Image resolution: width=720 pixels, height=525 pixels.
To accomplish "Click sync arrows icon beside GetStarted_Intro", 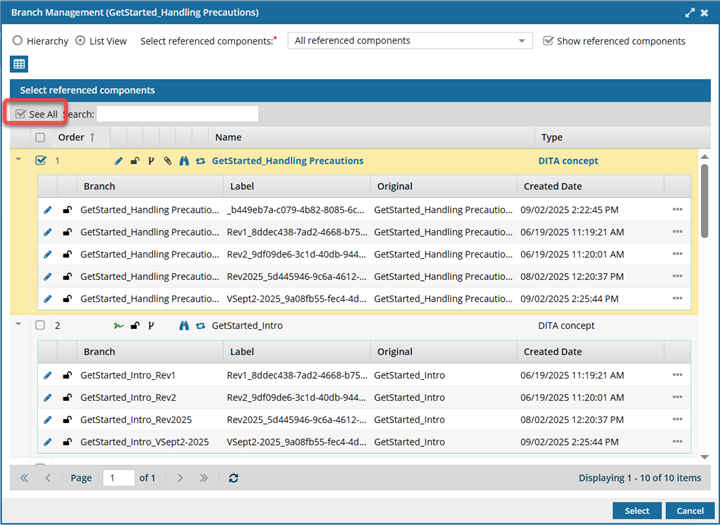I will pyautogui.click(x=200, y=325).
